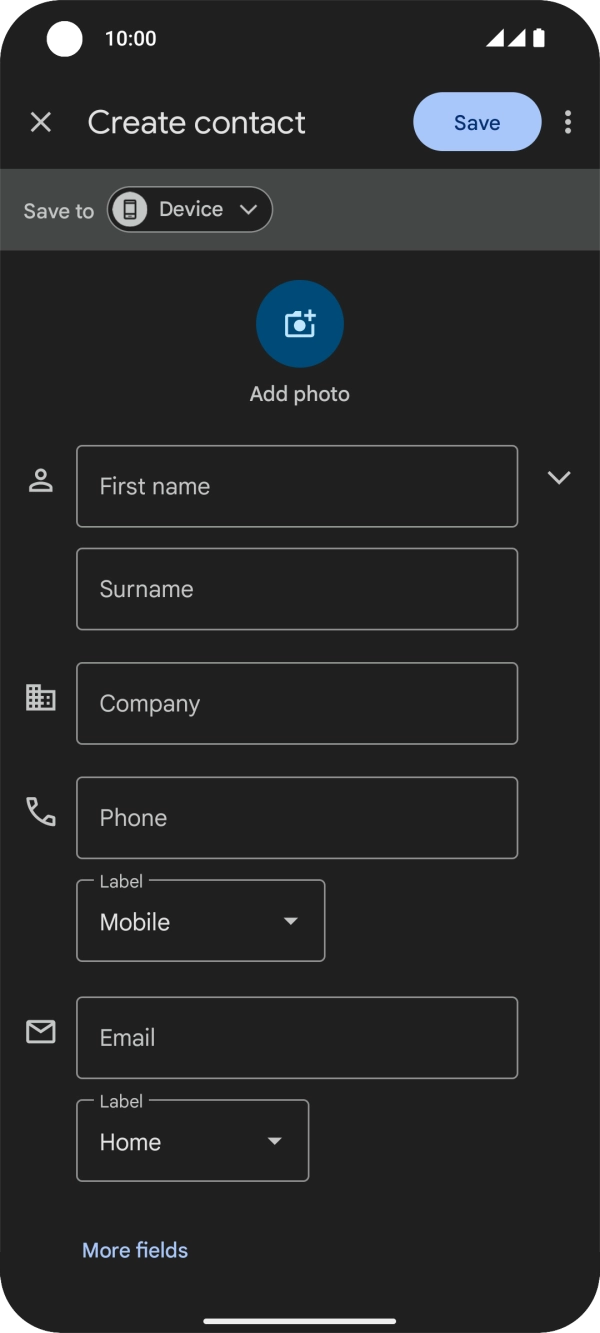
Task: Click the phone handset icon
Action: [40, 812]
